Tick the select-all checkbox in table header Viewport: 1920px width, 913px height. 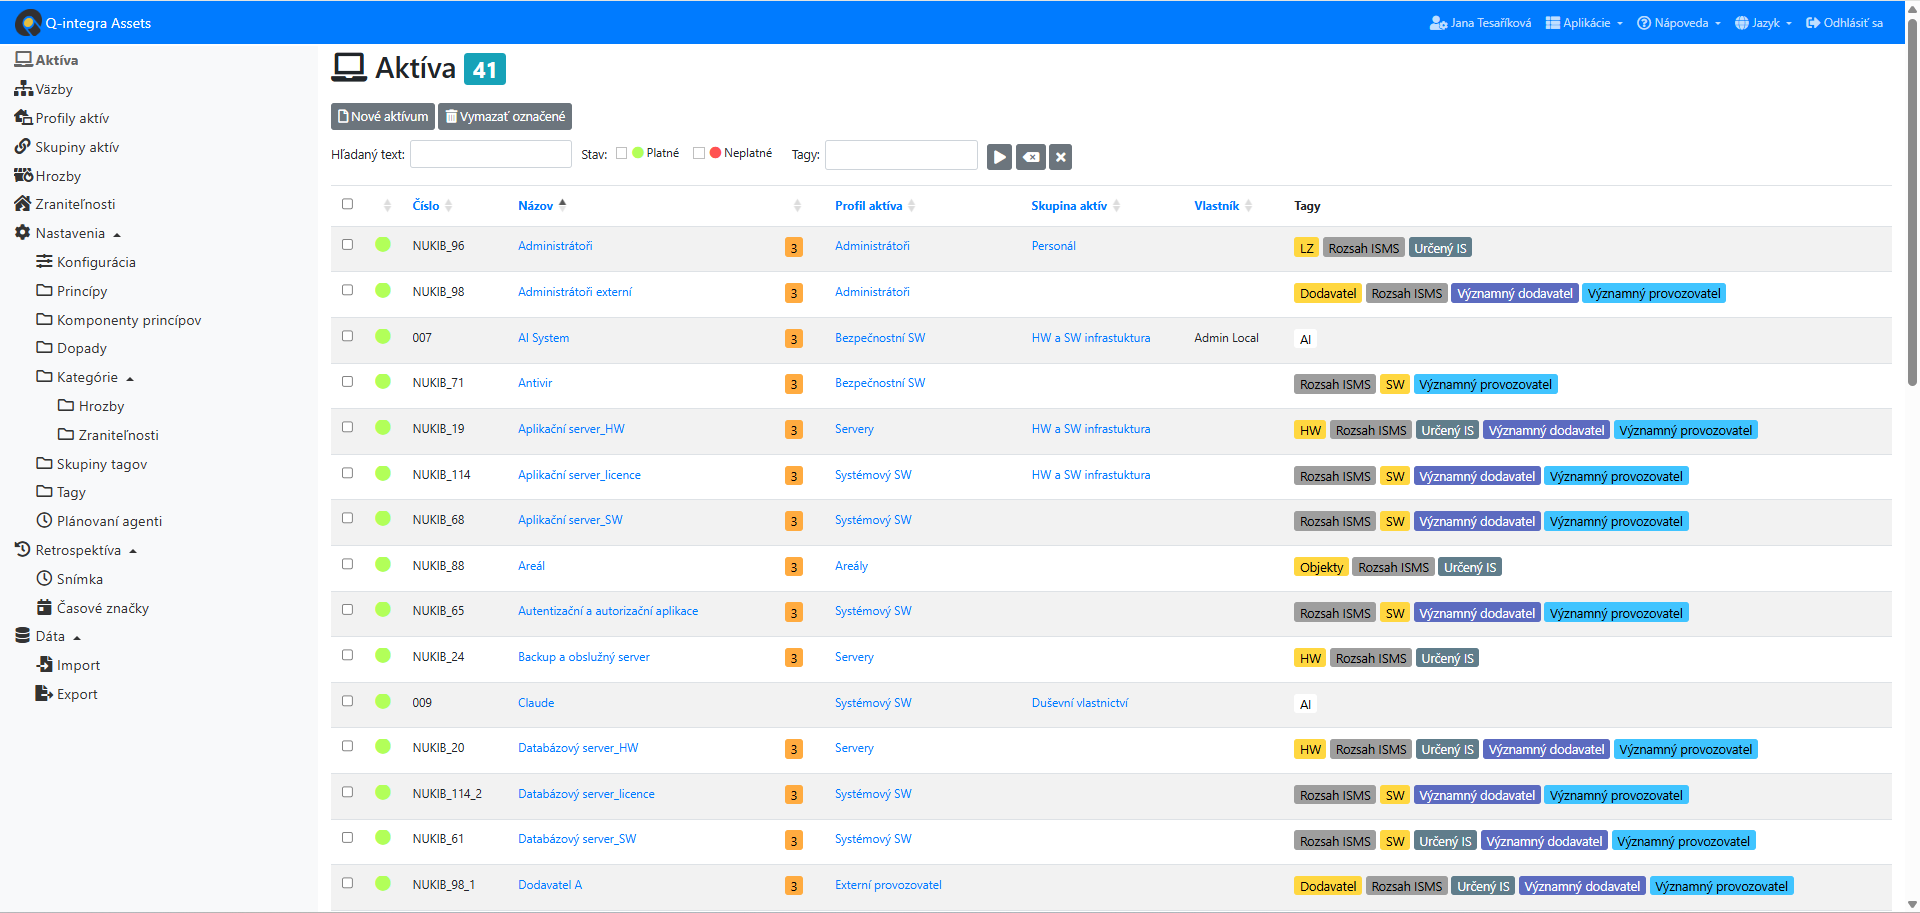pyautogui.click(x=347, y=204)
